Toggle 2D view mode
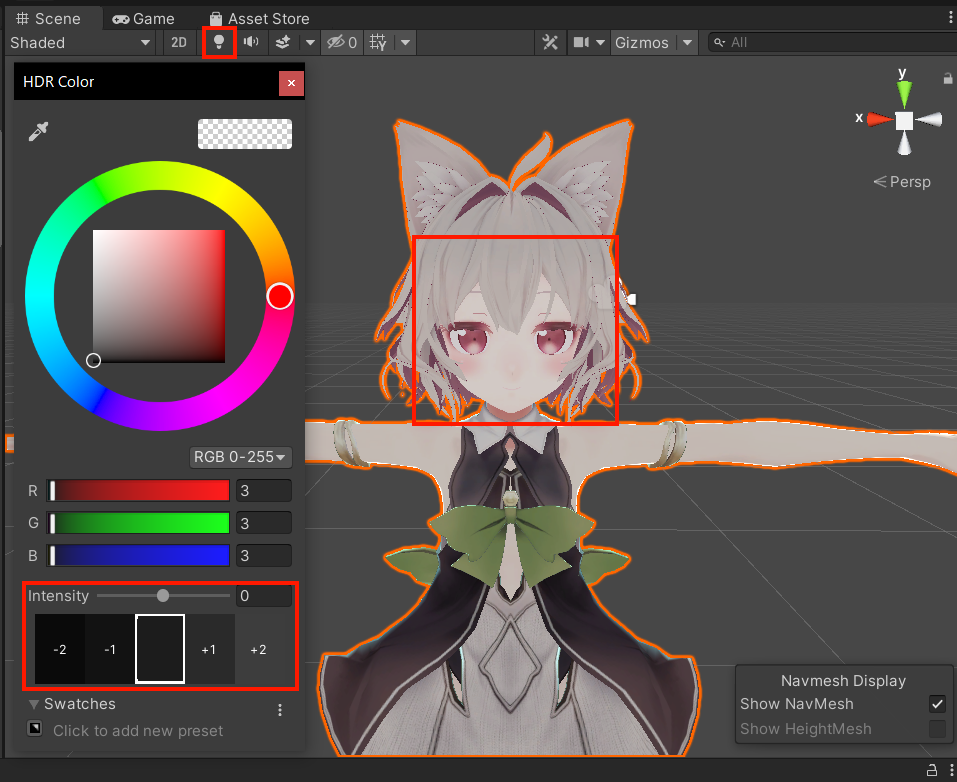957x782 pixels. (179, 43)
